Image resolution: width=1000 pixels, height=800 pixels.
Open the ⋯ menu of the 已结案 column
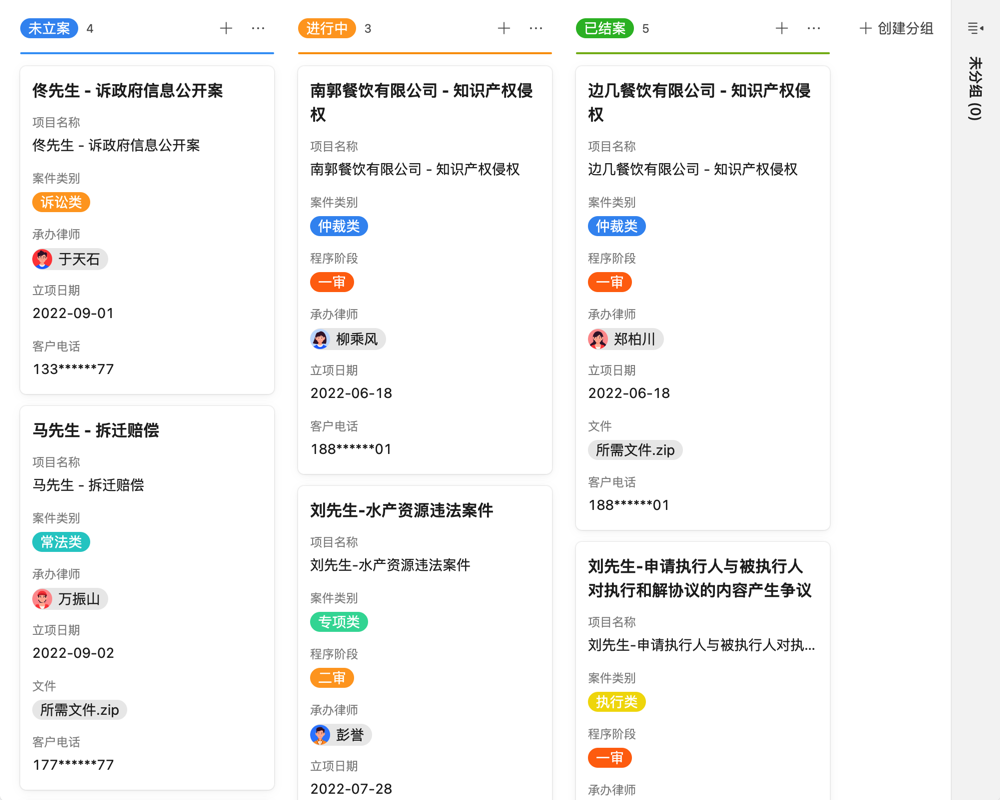[x=814, y=28]
